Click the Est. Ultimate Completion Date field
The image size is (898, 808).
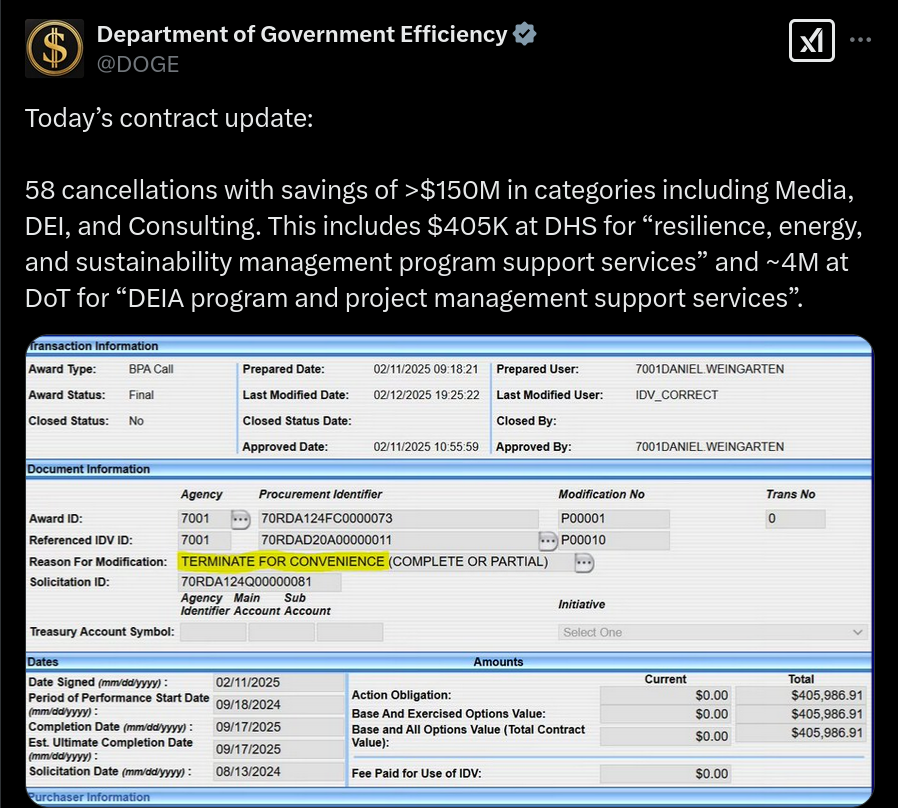click(278, 749)
